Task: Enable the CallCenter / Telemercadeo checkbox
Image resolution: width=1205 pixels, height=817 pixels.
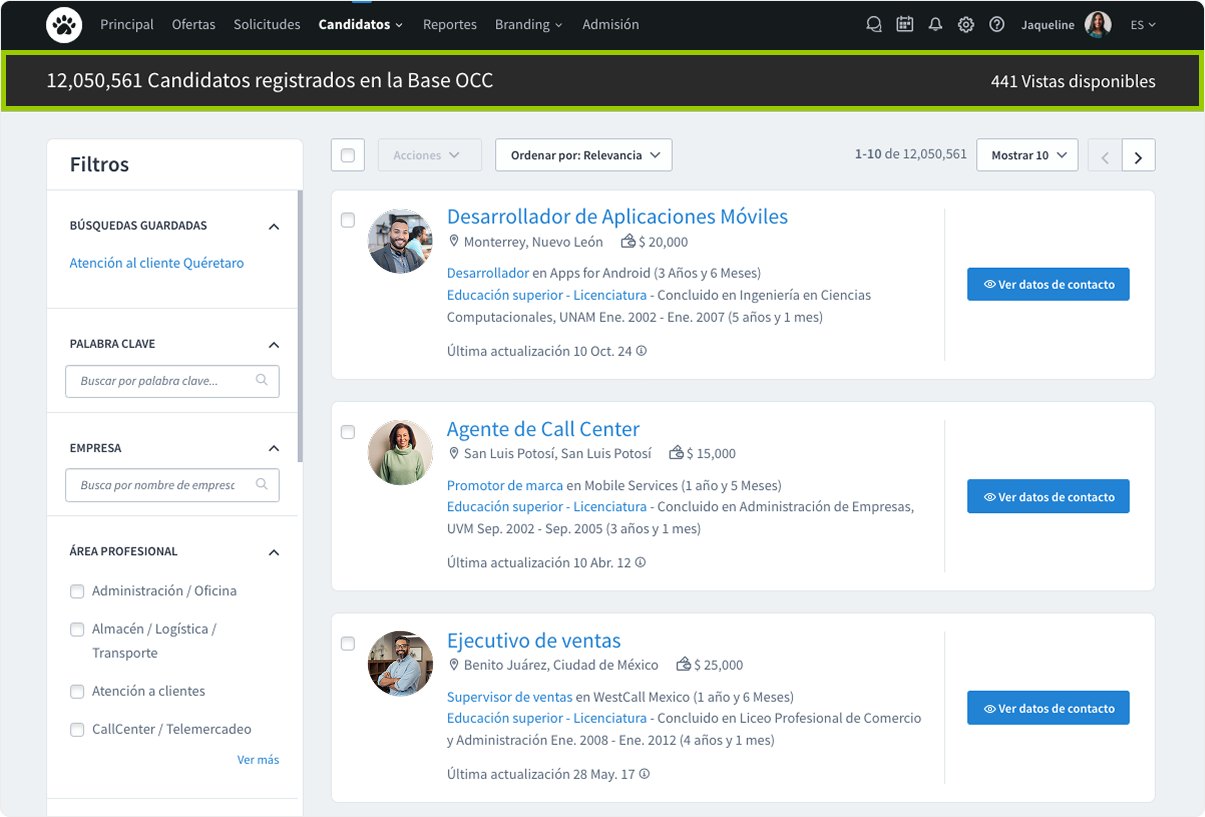Action: [77, 729]
